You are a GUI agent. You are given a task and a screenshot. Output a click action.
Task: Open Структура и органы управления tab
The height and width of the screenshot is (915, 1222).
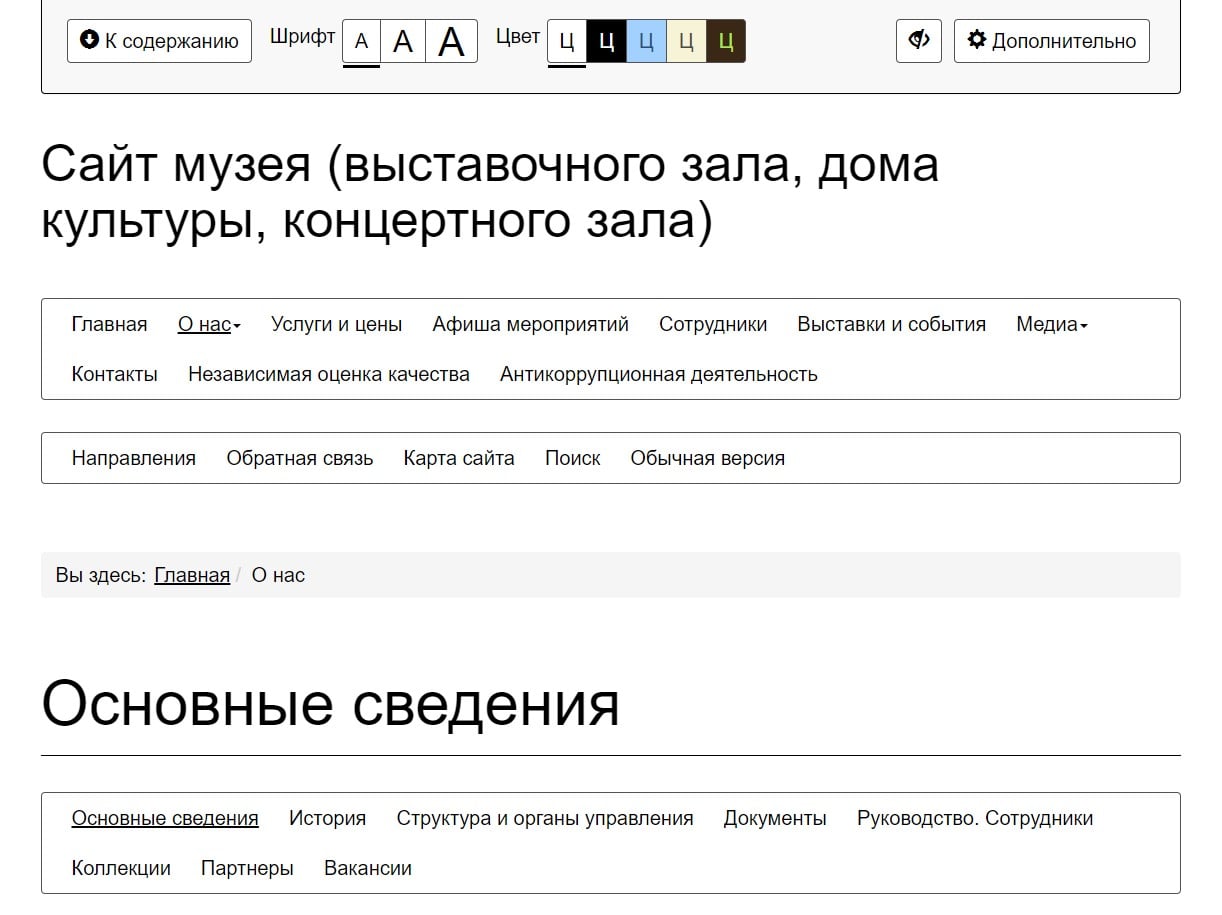coord(544,818)
